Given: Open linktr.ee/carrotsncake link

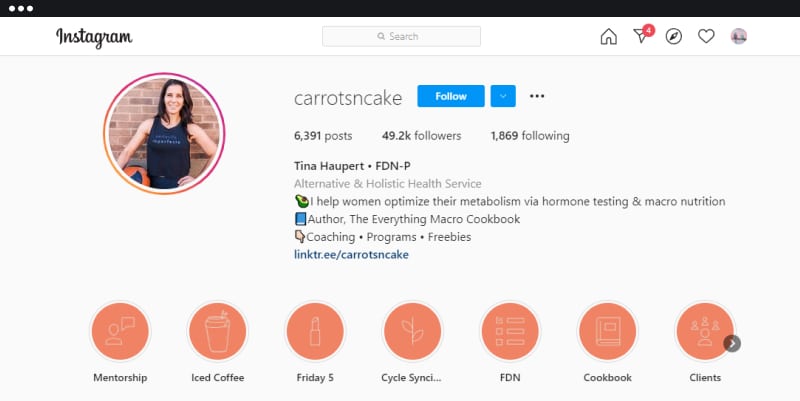Looking at the screenshot, I should 351,254.
